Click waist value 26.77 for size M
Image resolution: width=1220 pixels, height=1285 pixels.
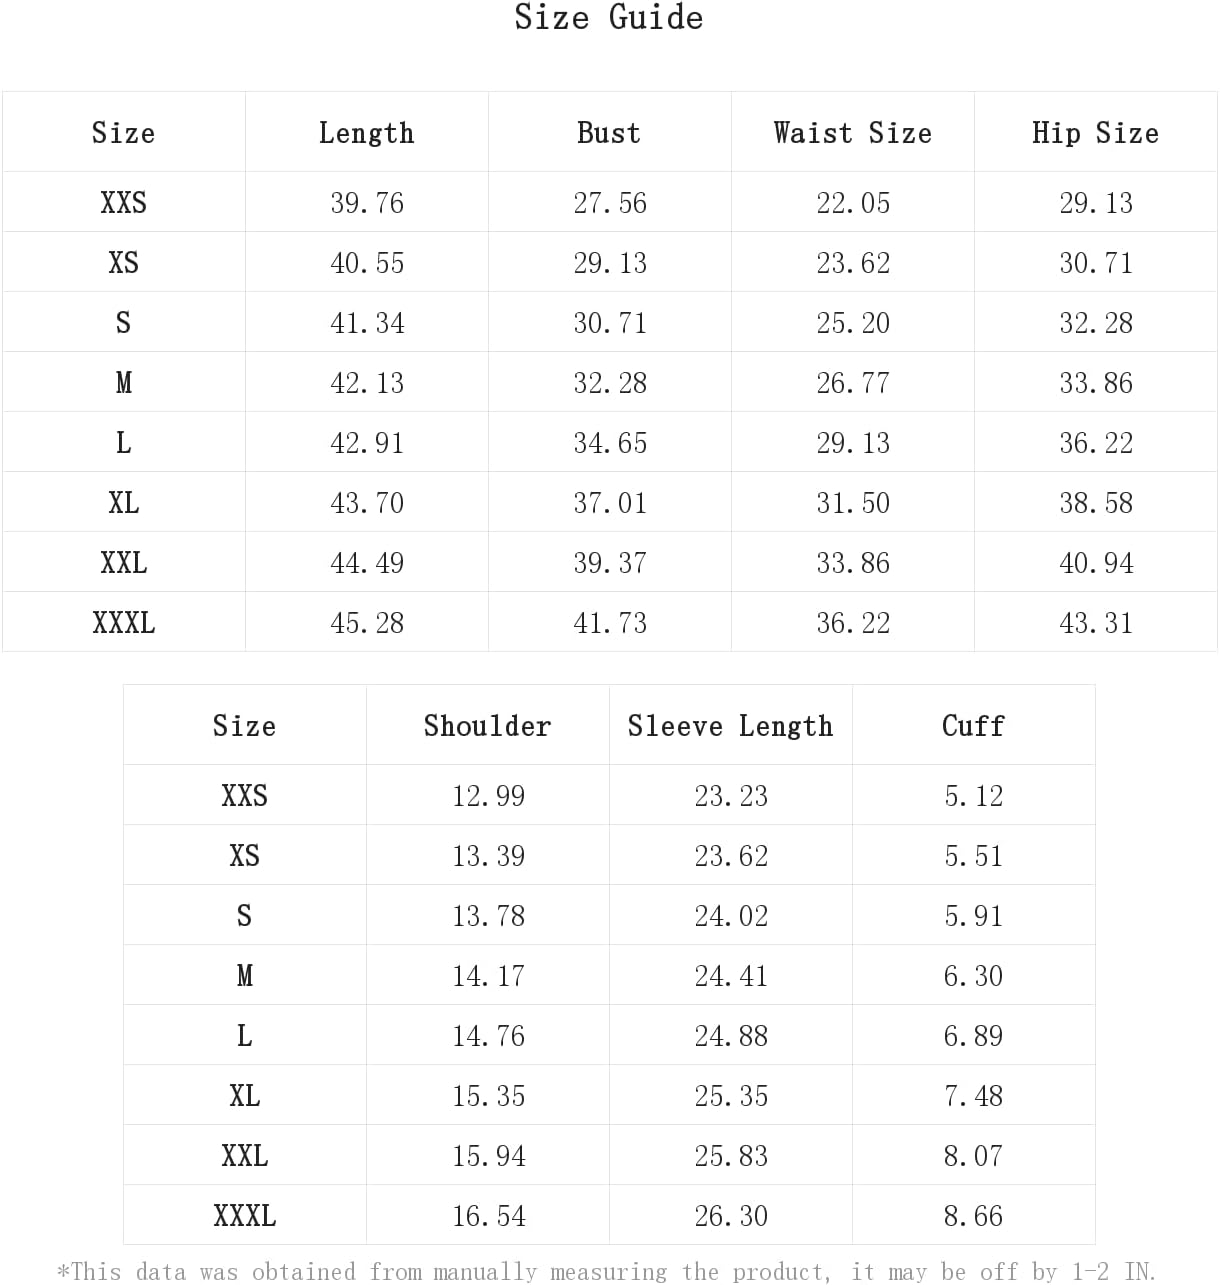[x=853, y=383]
